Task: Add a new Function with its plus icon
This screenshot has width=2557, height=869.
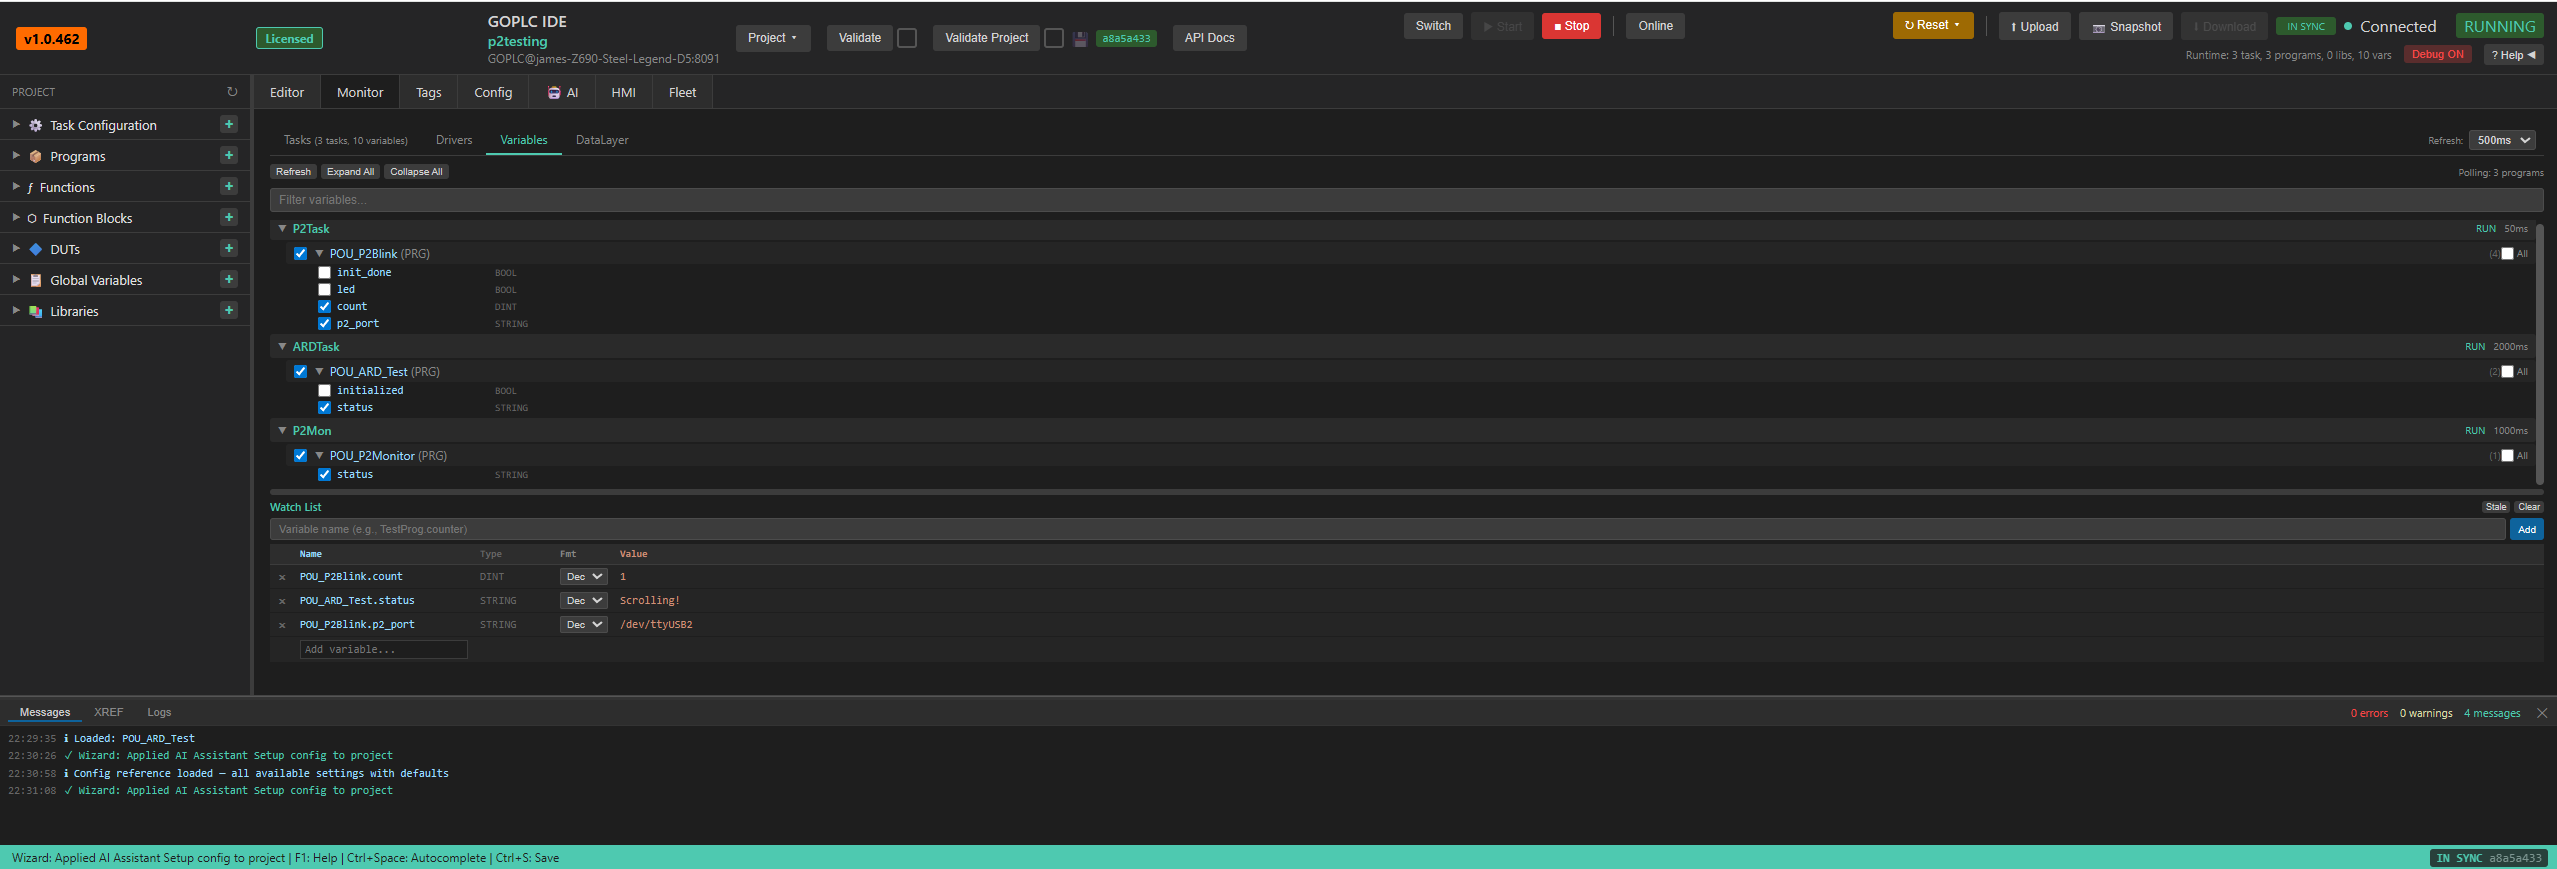Action: tap(229, 187)
